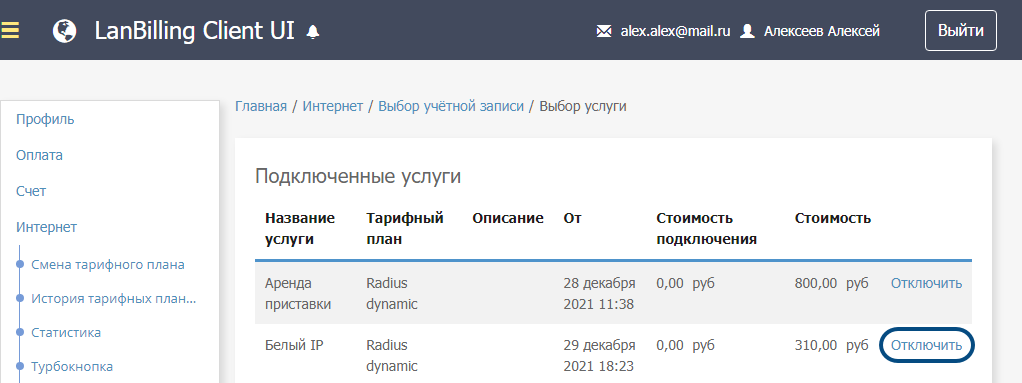This screenshot has width=1022, height=383.
Task: Click the Алексеев Алексей user name
Action: click(821, 31)
